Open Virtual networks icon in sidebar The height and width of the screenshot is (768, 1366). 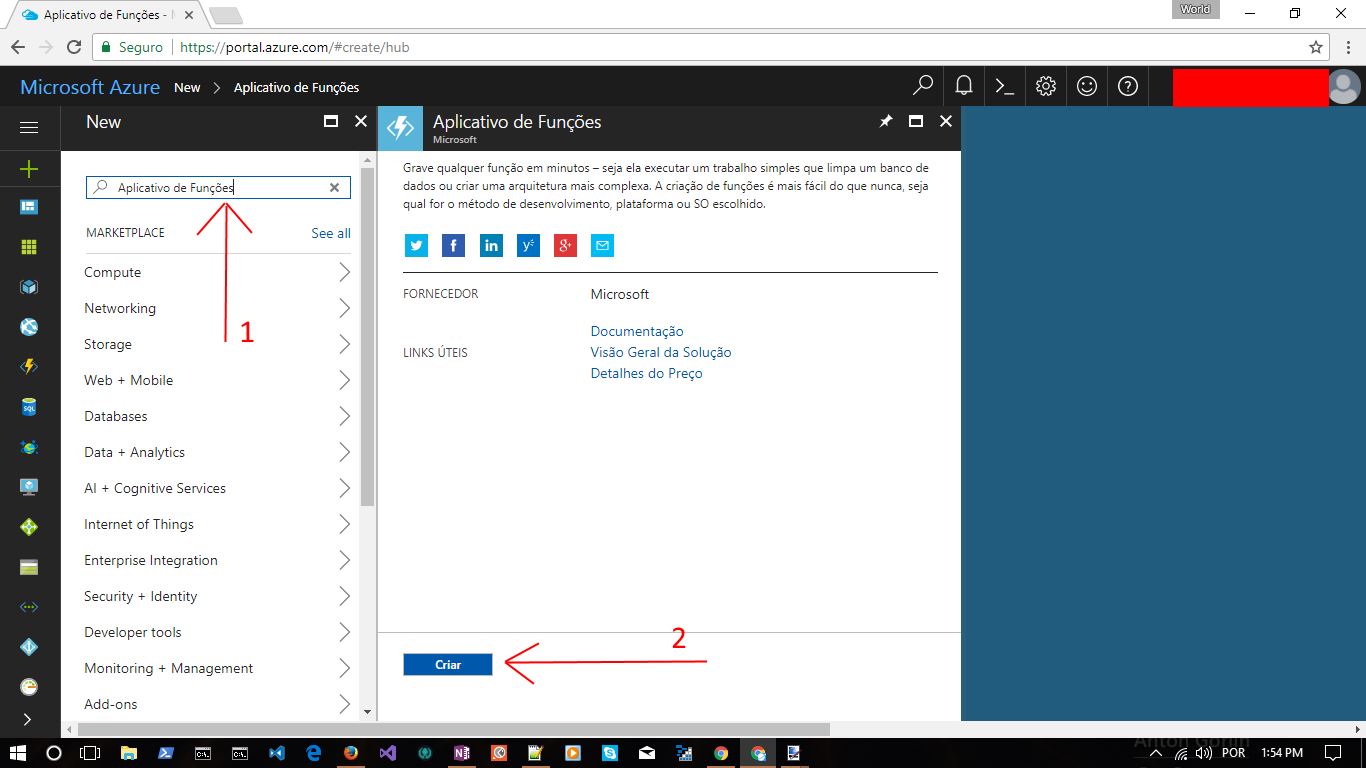click(x=29, y=607)
